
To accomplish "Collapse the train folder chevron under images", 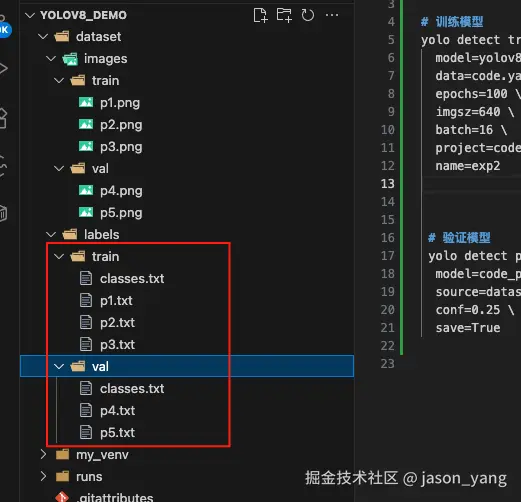I will point(59,80).
